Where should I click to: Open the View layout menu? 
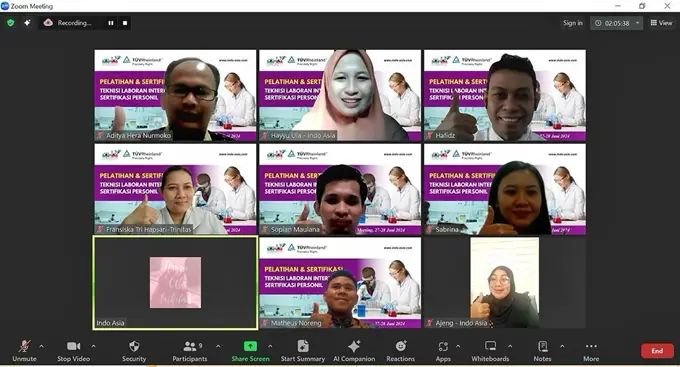[x=661, y=23]
